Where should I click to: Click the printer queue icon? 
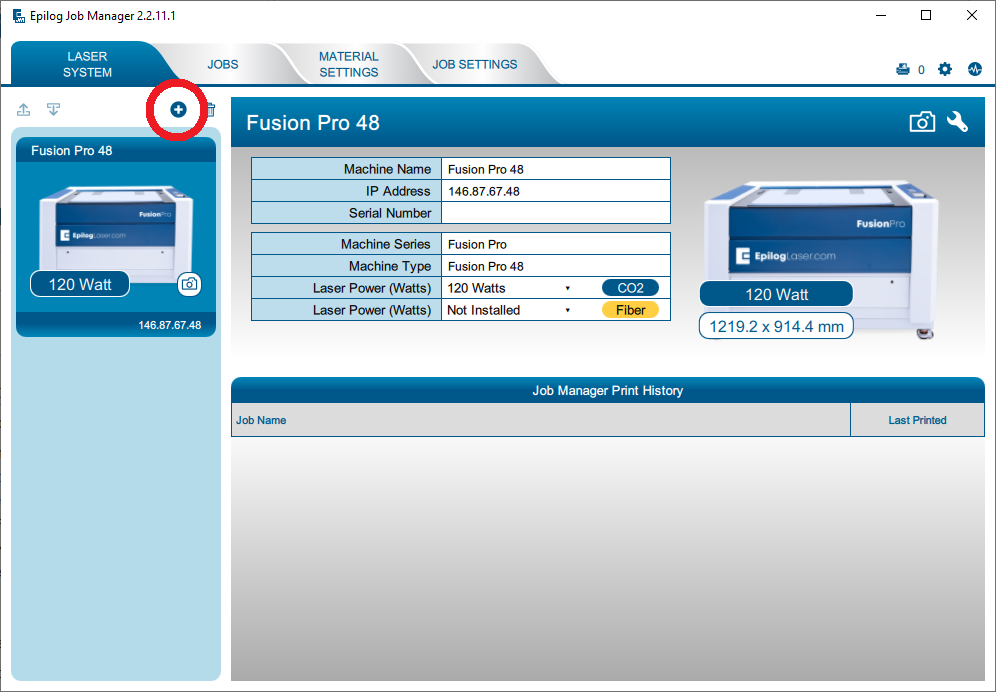pyautogui.click(x=903, y=70)
